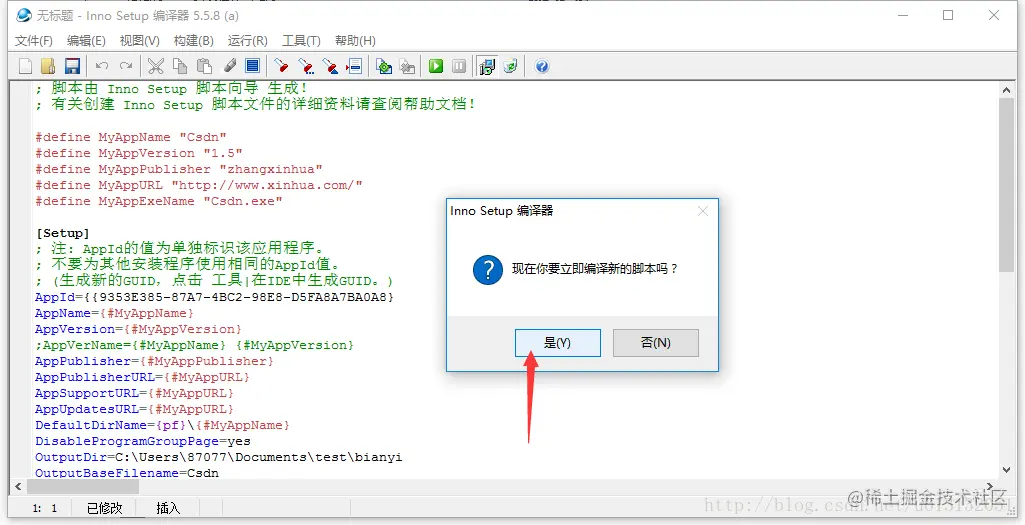The height and width of the screenshot is (525, 1025).
Task: Click the OutputDir path line
Action: click(219, 458)
